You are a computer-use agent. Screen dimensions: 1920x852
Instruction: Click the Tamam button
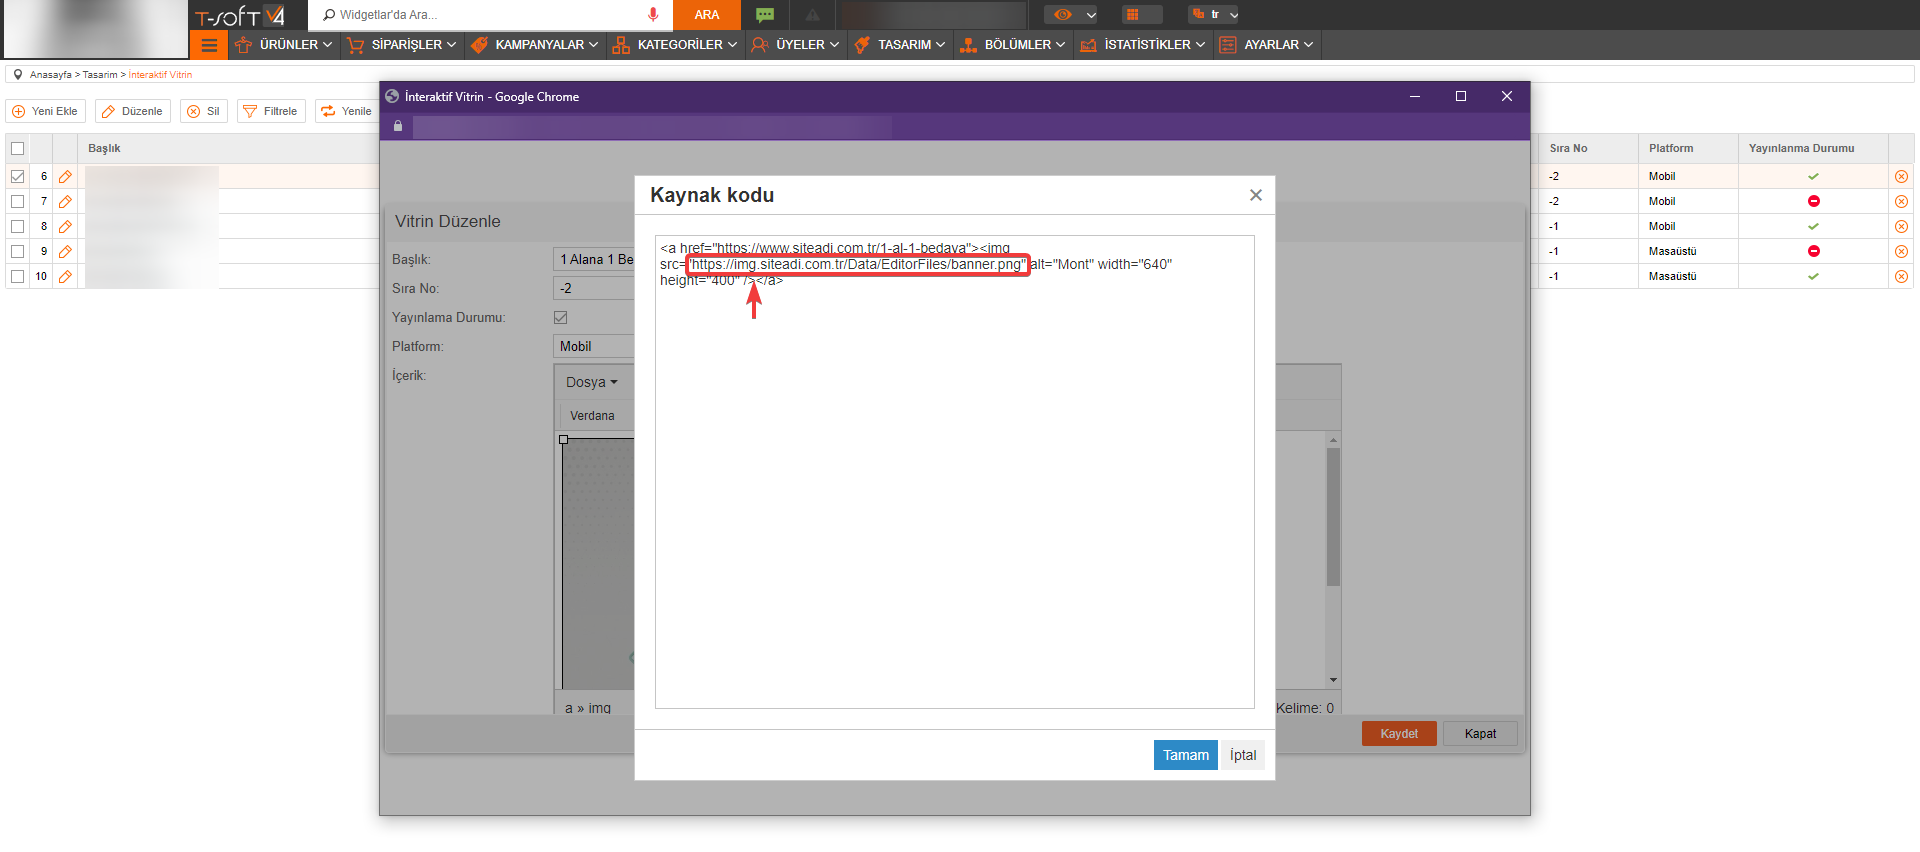point(1185,755)
